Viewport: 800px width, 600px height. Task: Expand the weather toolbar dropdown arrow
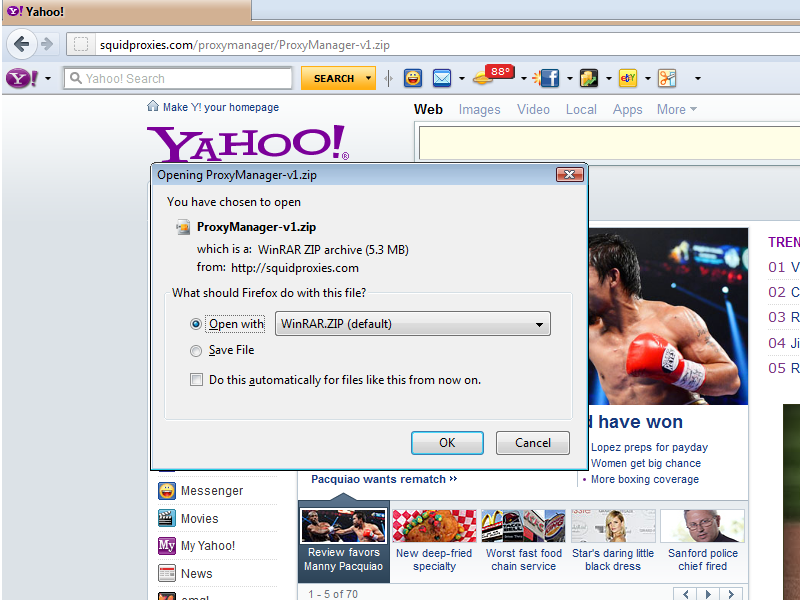[x=523, y=79]
